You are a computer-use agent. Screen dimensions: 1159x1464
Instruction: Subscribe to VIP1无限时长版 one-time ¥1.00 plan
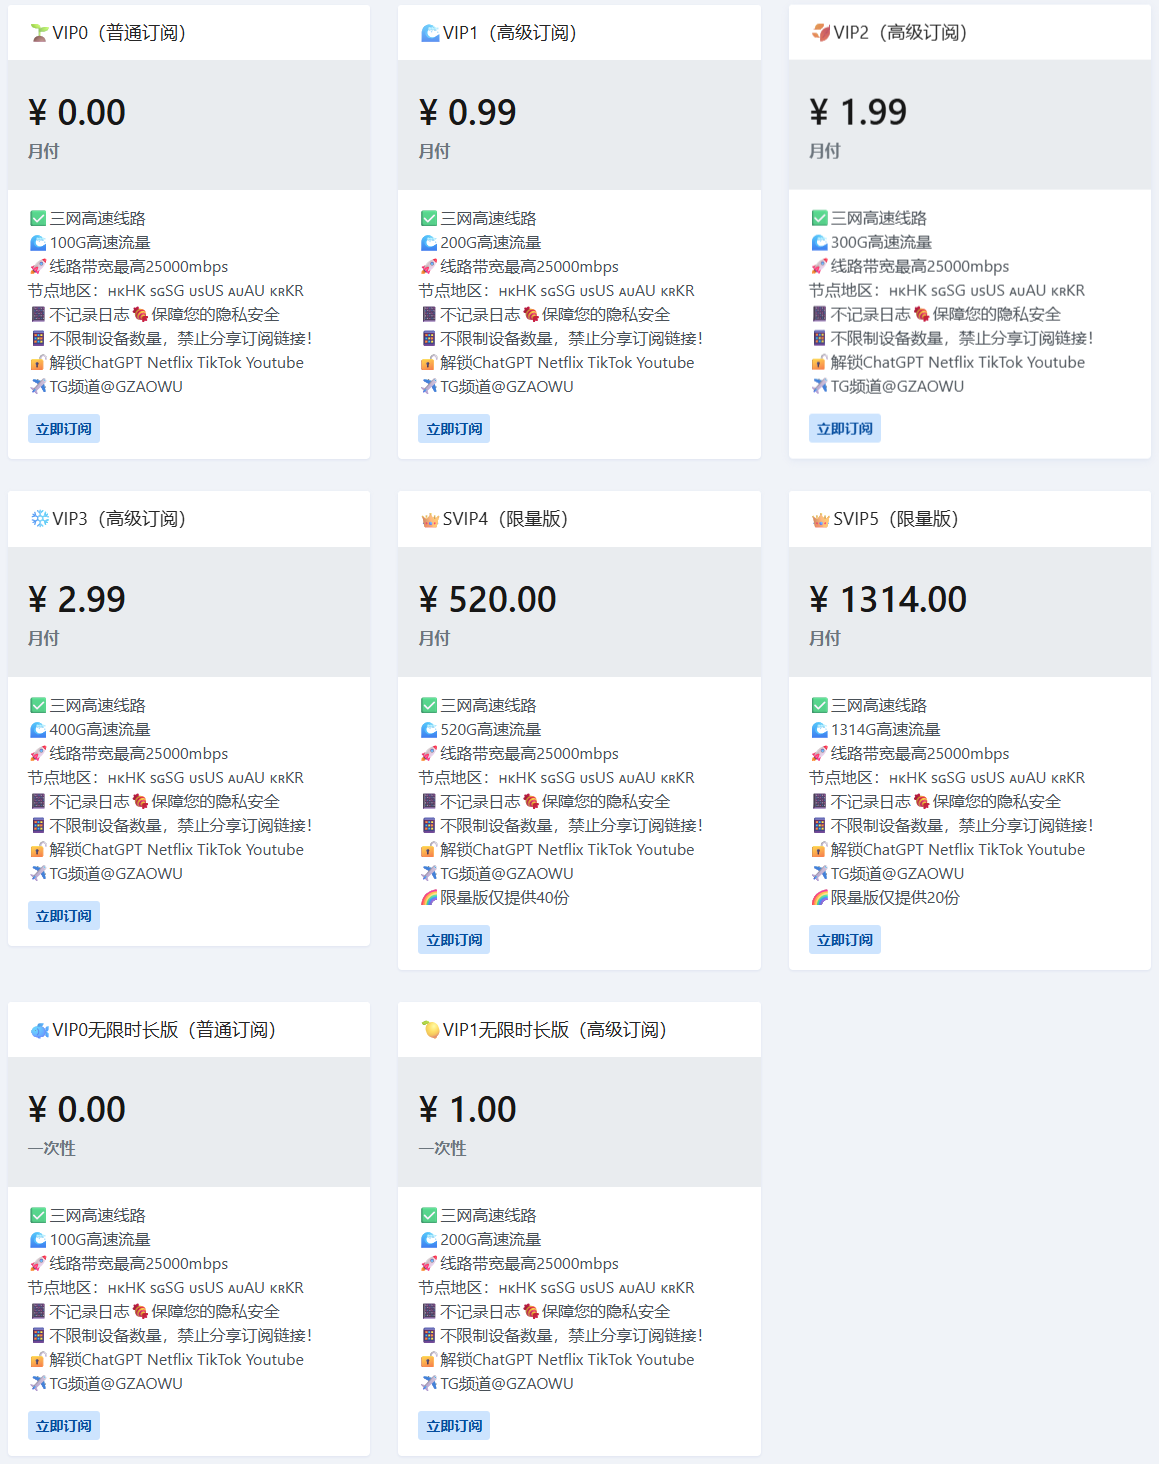click(x=454, y=1426)
